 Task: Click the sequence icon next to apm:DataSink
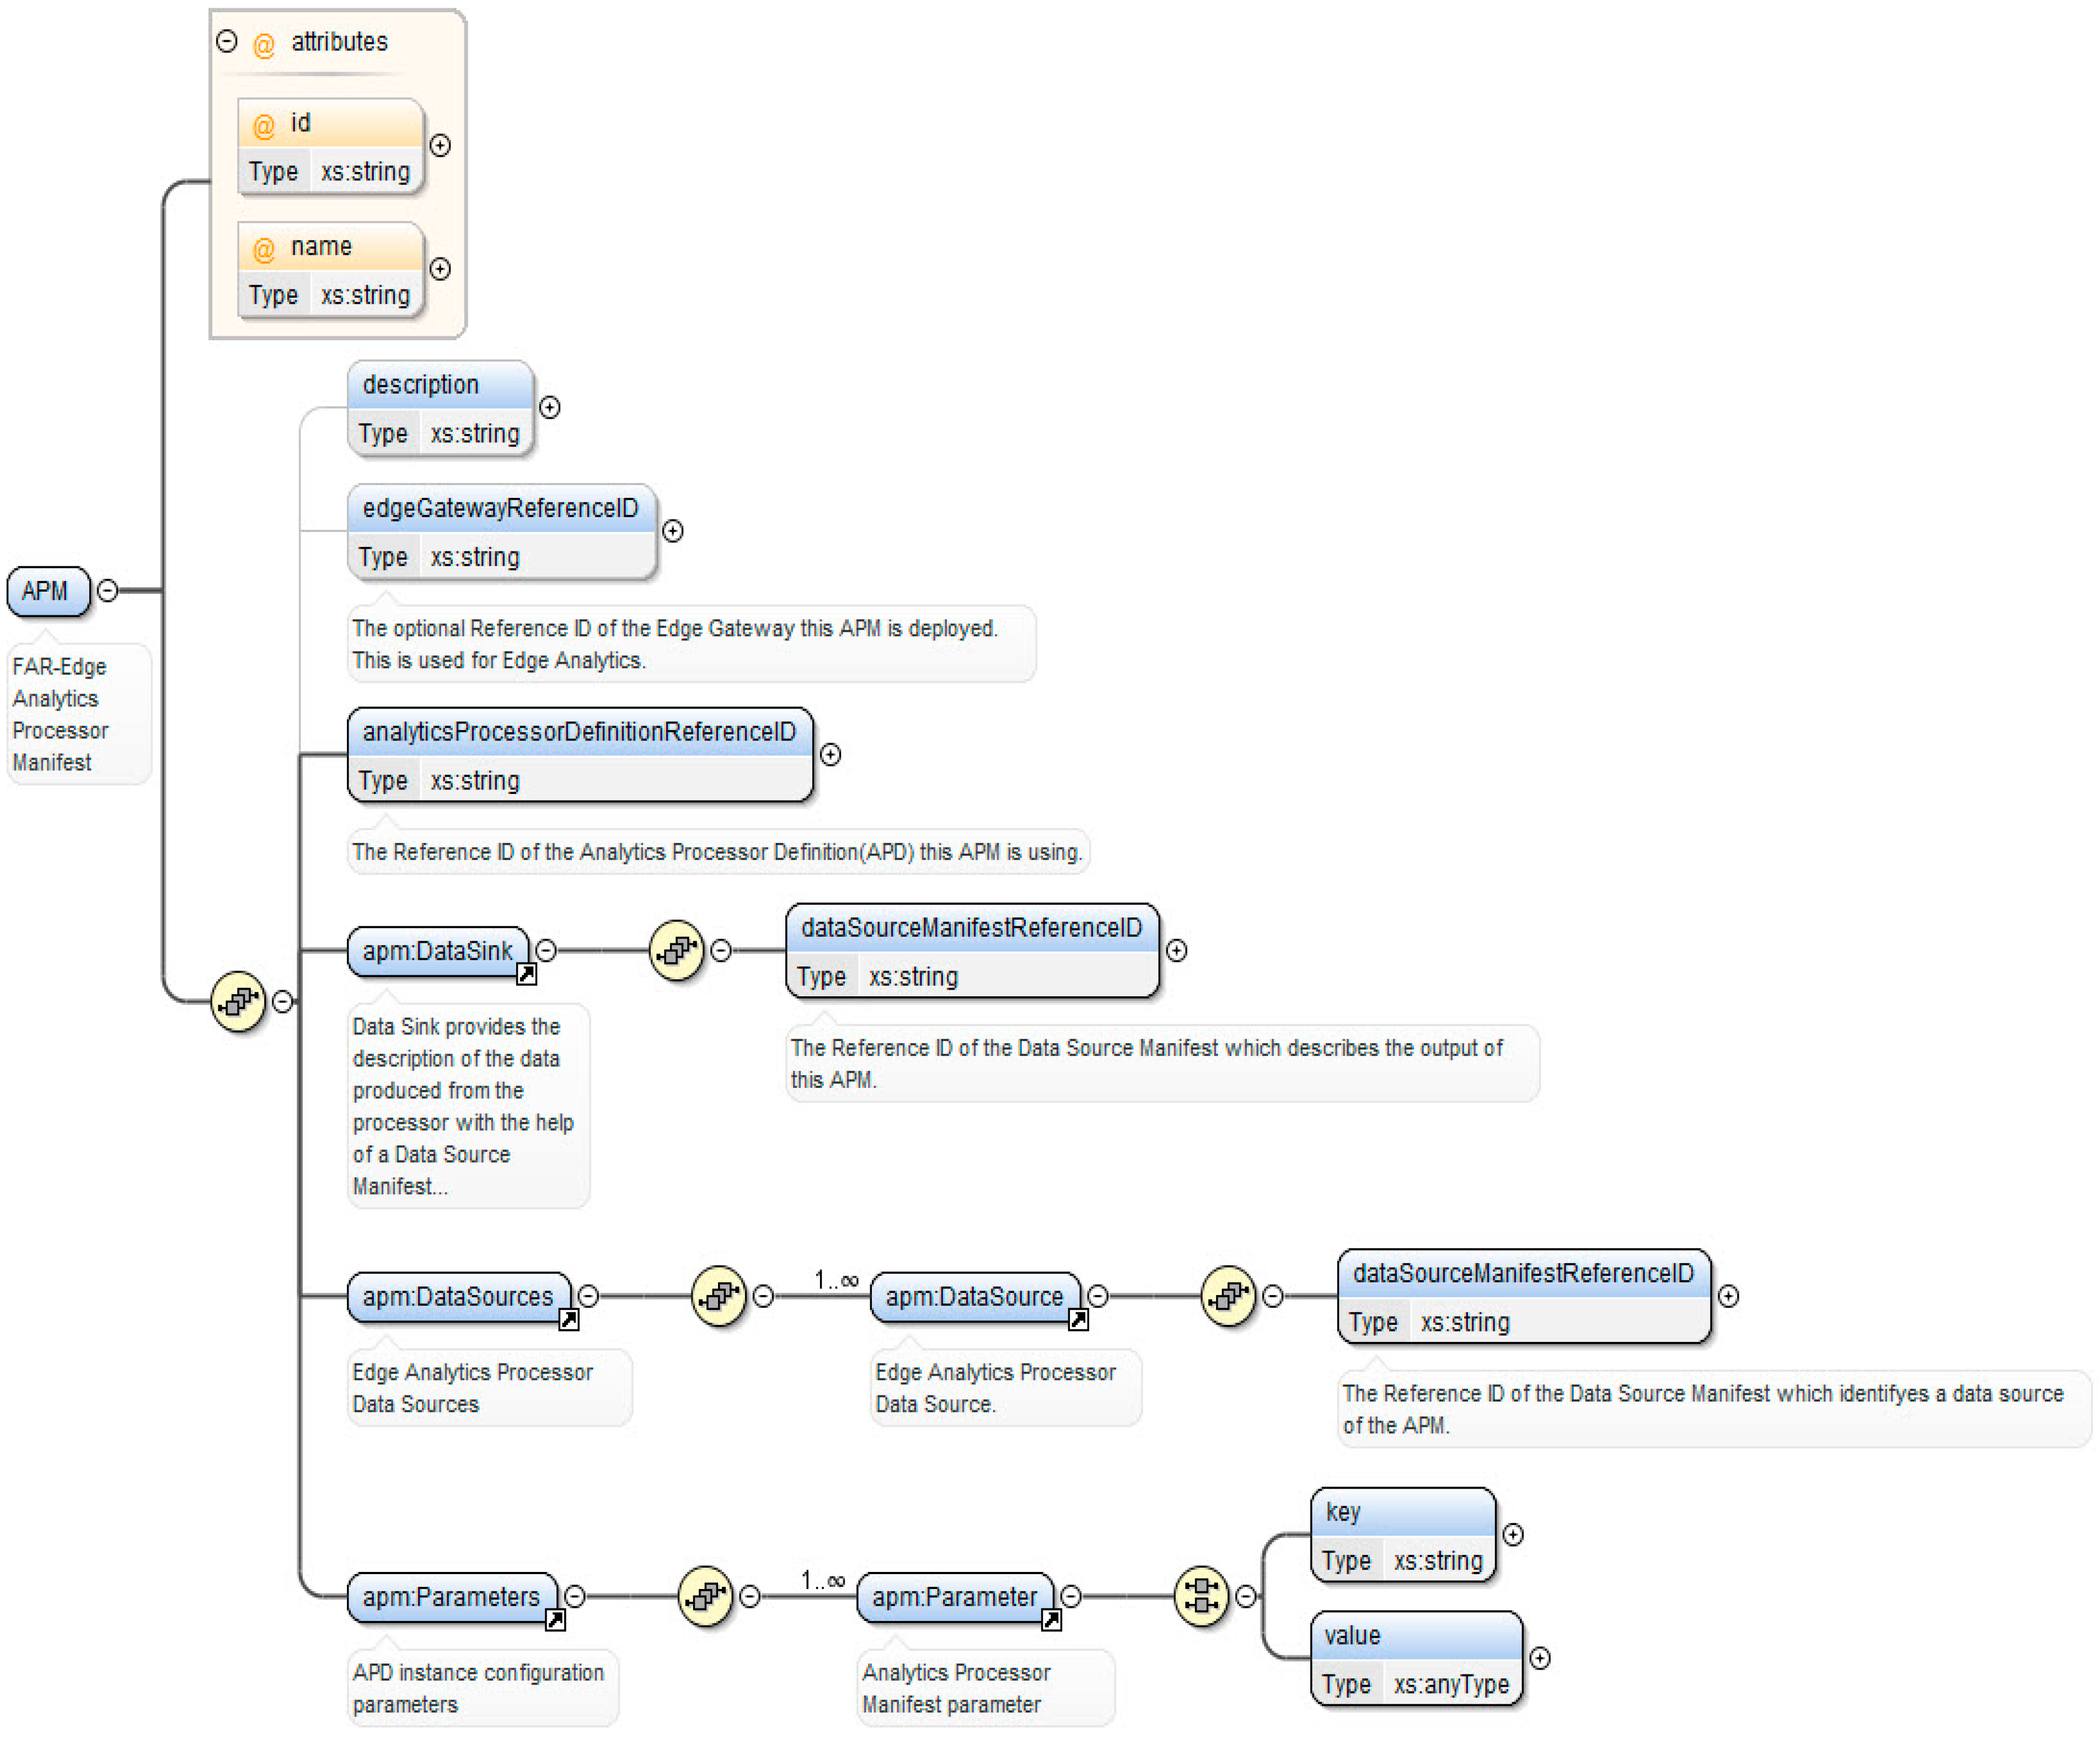677,950
